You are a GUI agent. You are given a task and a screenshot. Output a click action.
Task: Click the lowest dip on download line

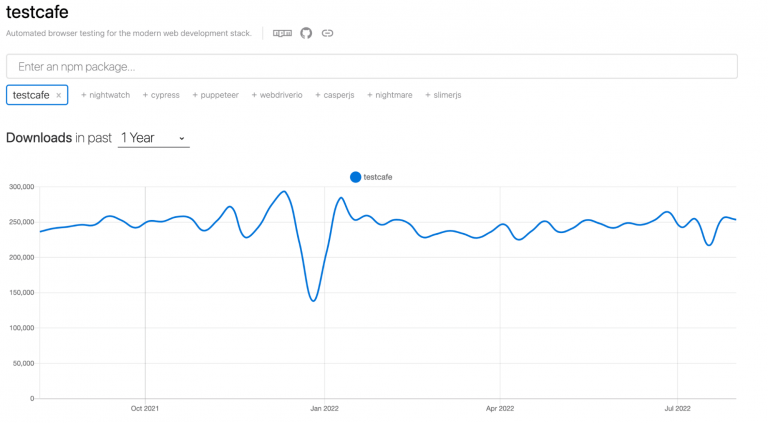(x=314, y=300)
